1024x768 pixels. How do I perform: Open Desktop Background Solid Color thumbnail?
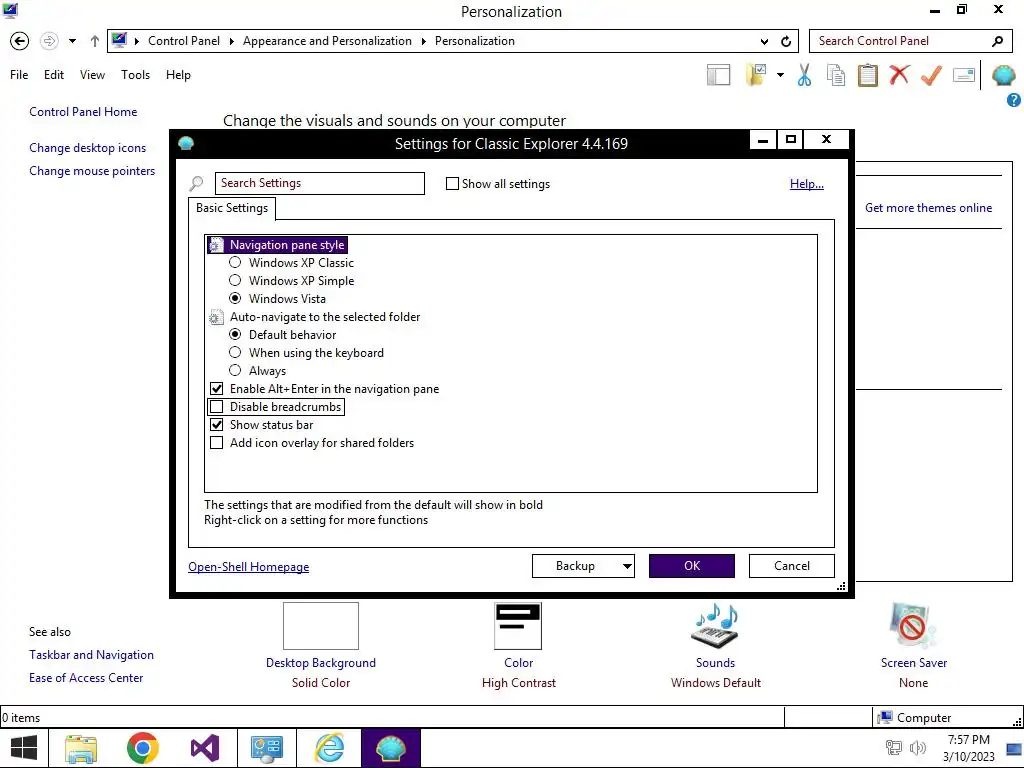tap(321, 626)
